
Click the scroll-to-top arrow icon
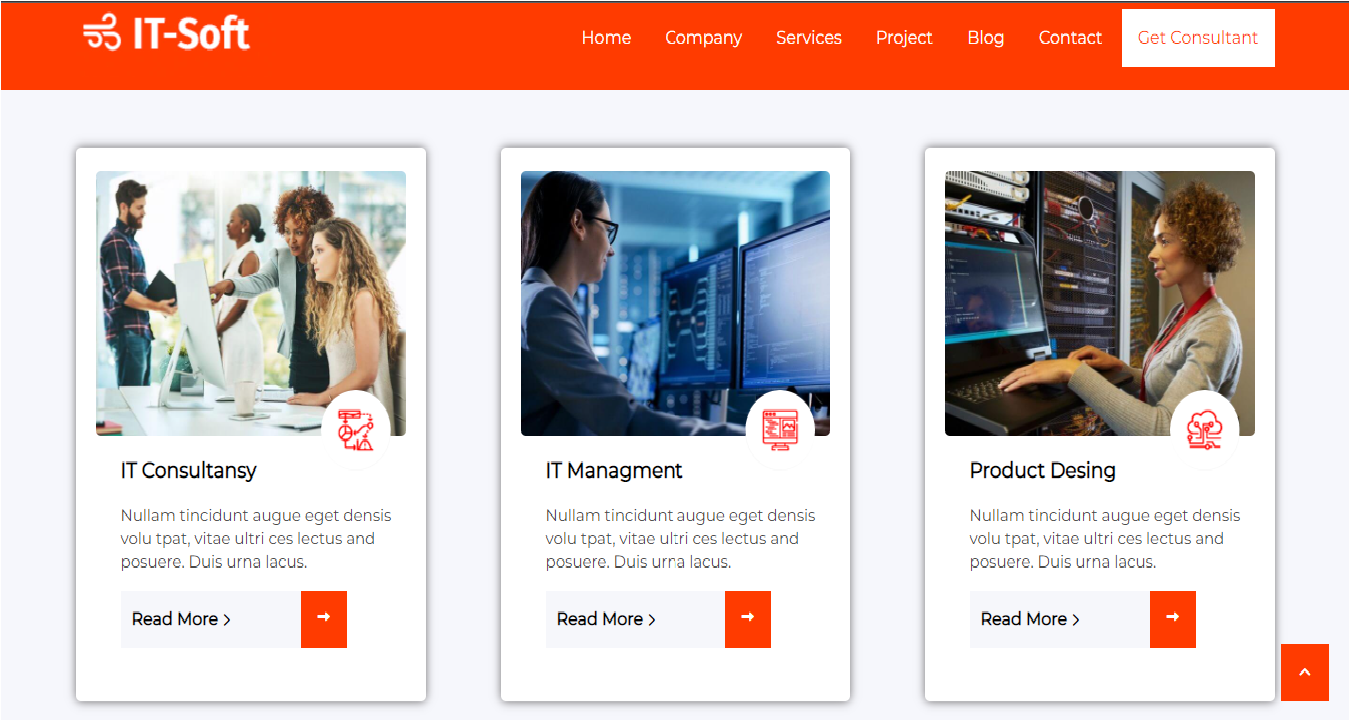(1304, 672)
